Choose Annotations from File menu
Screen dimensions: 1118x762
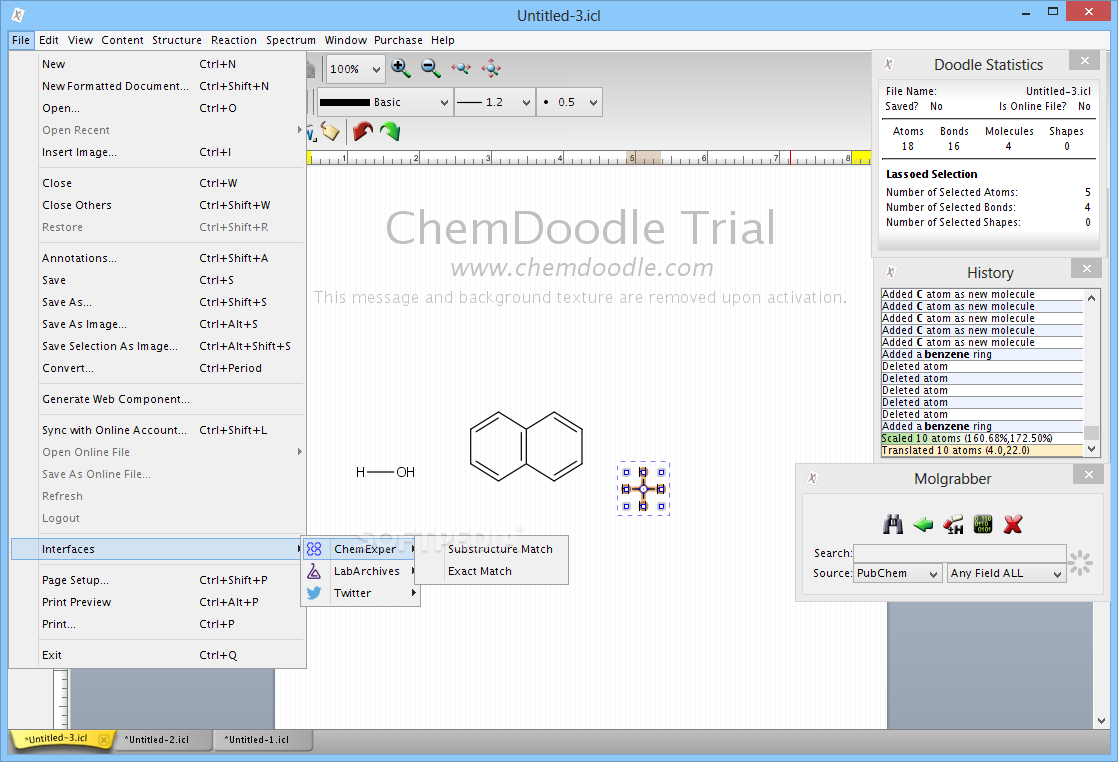[x=158, y=258]
